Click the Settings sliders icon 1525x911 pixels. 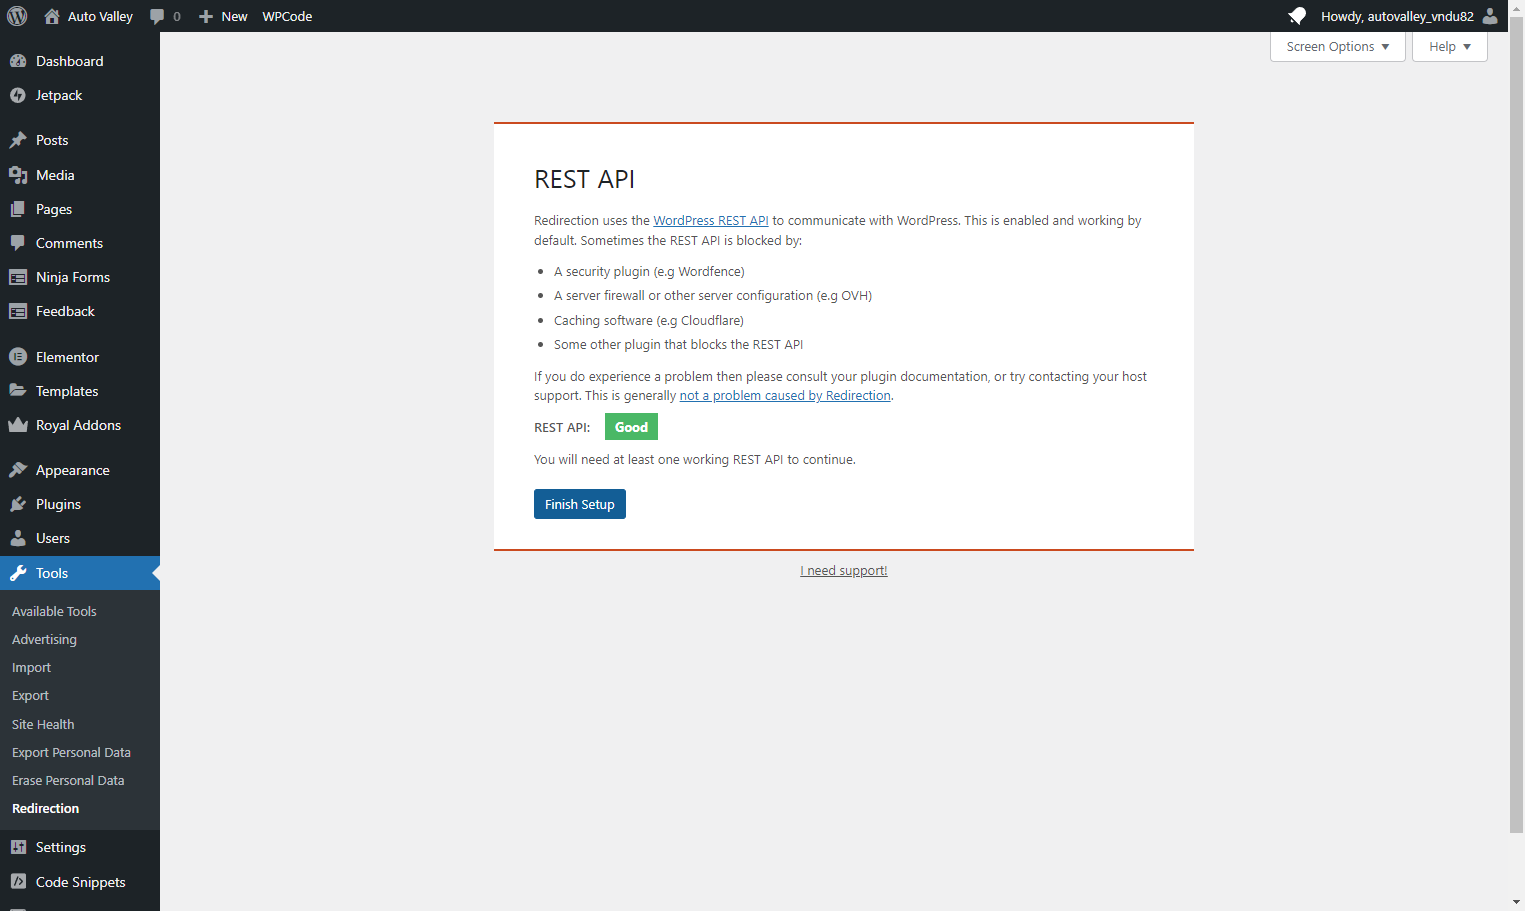18,847
